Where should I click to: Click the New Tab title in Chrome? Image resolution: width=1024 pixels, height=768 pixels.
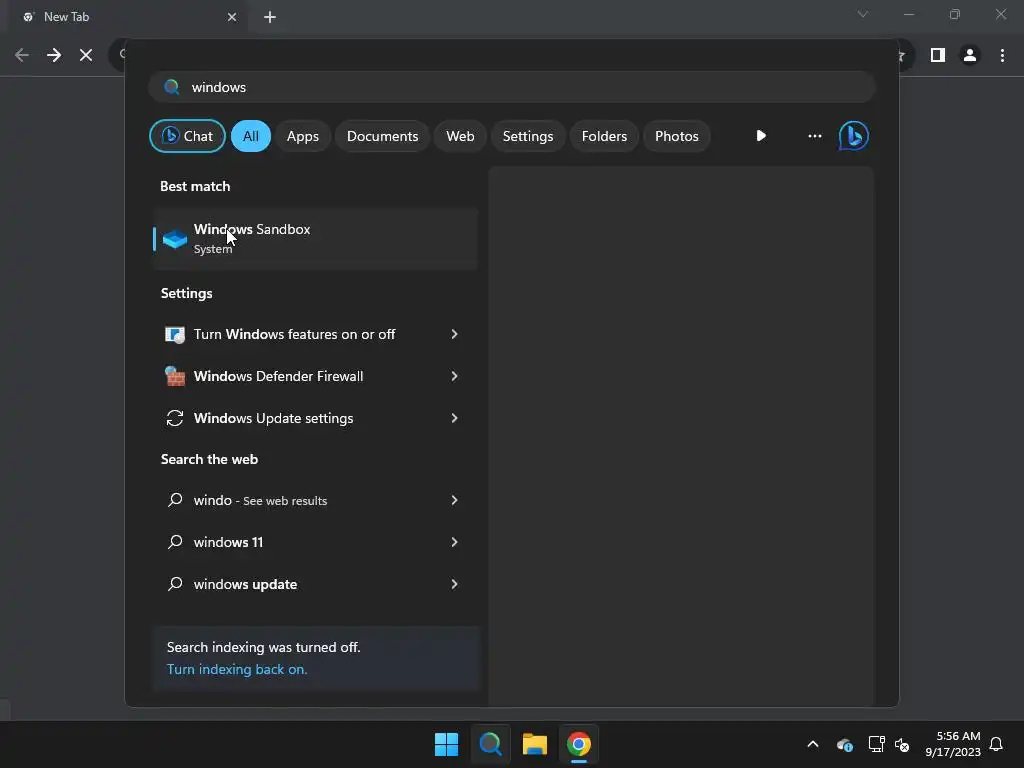(x=67, y=17)
